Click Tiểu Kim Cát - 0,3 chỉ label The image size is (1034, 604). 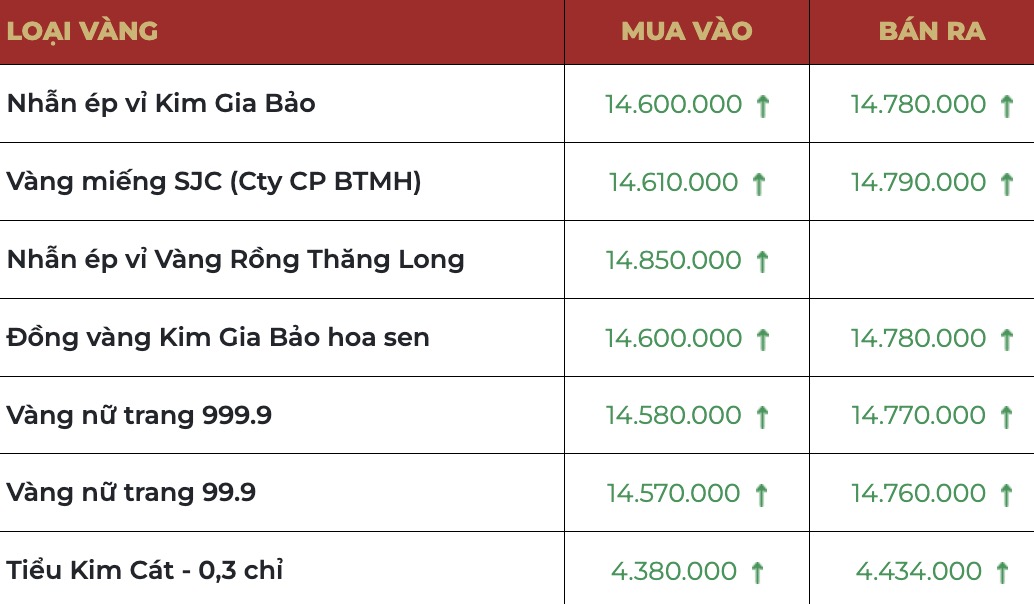pyautogui.click(x=145, y=571)
